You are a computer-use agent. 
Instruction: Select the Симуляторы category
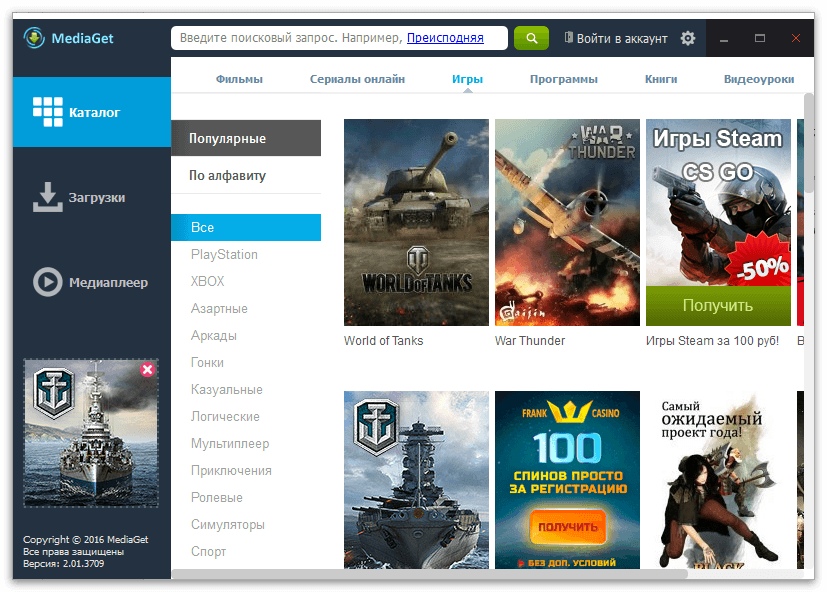tap(228, 524)
